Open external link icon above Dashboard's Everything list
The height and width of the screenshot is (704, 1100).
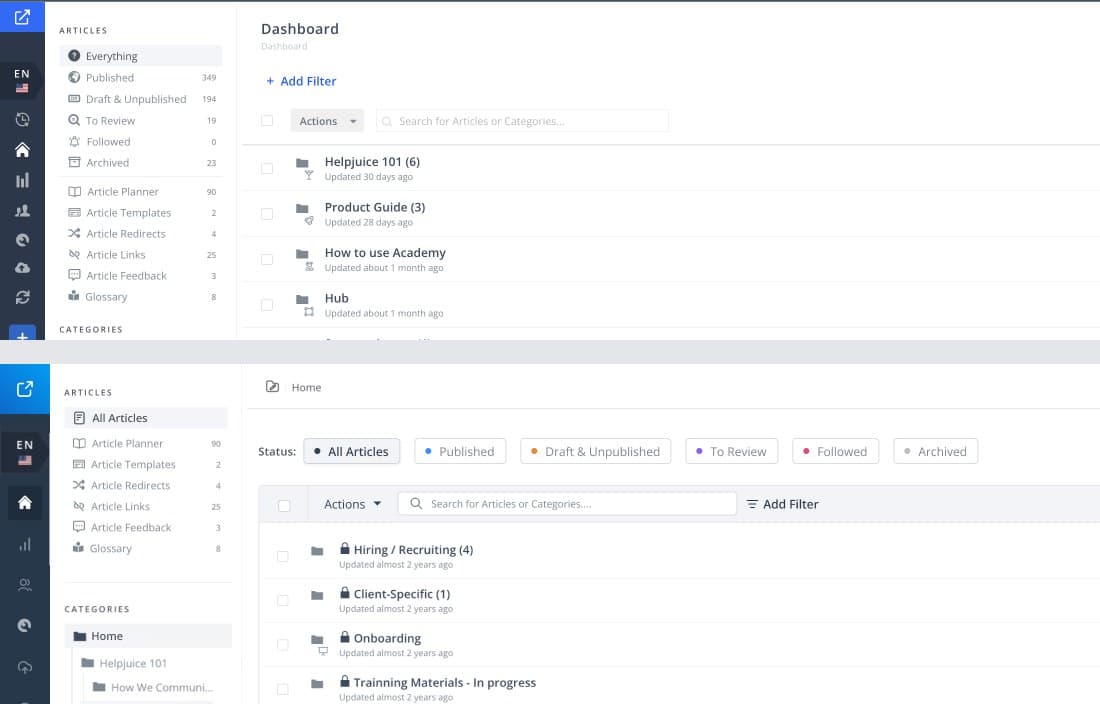pos(22,17)
